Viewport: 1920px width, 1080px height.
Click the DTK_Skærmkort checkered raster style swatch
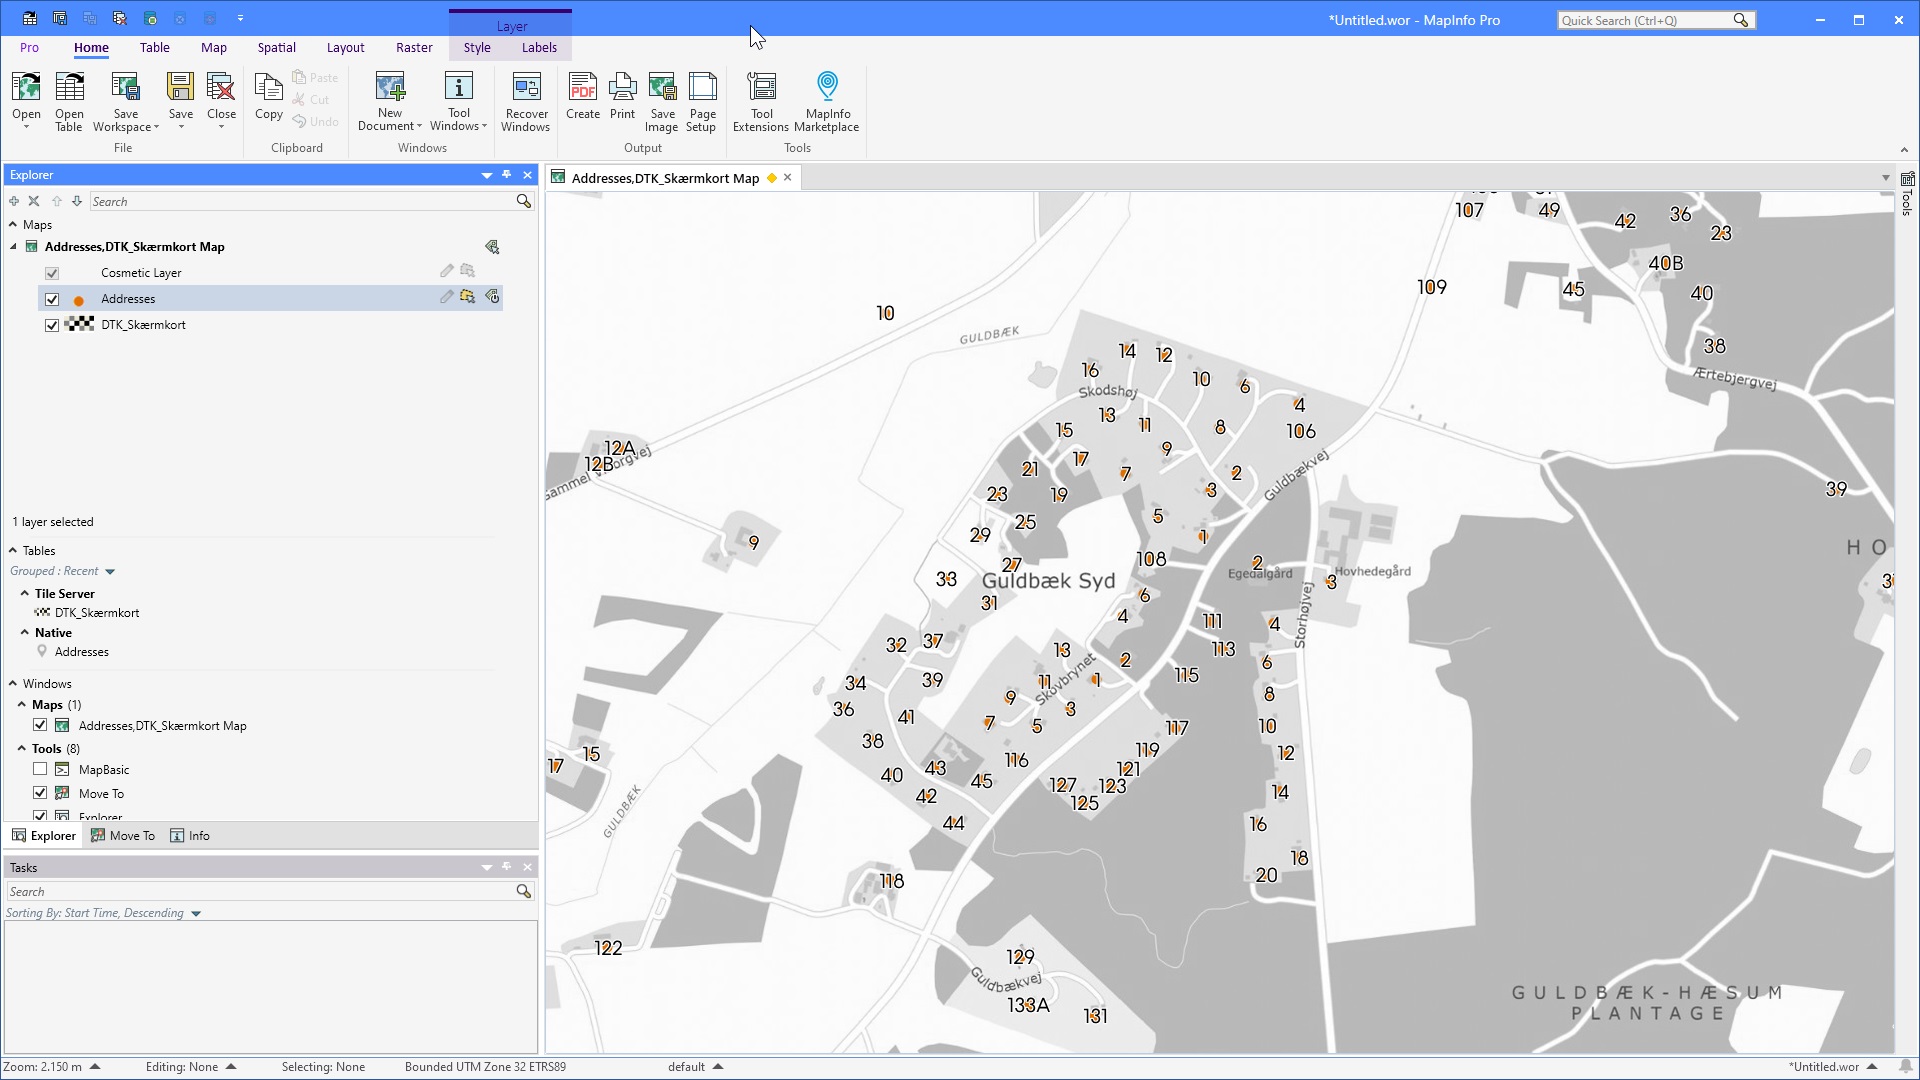point(79,324)
